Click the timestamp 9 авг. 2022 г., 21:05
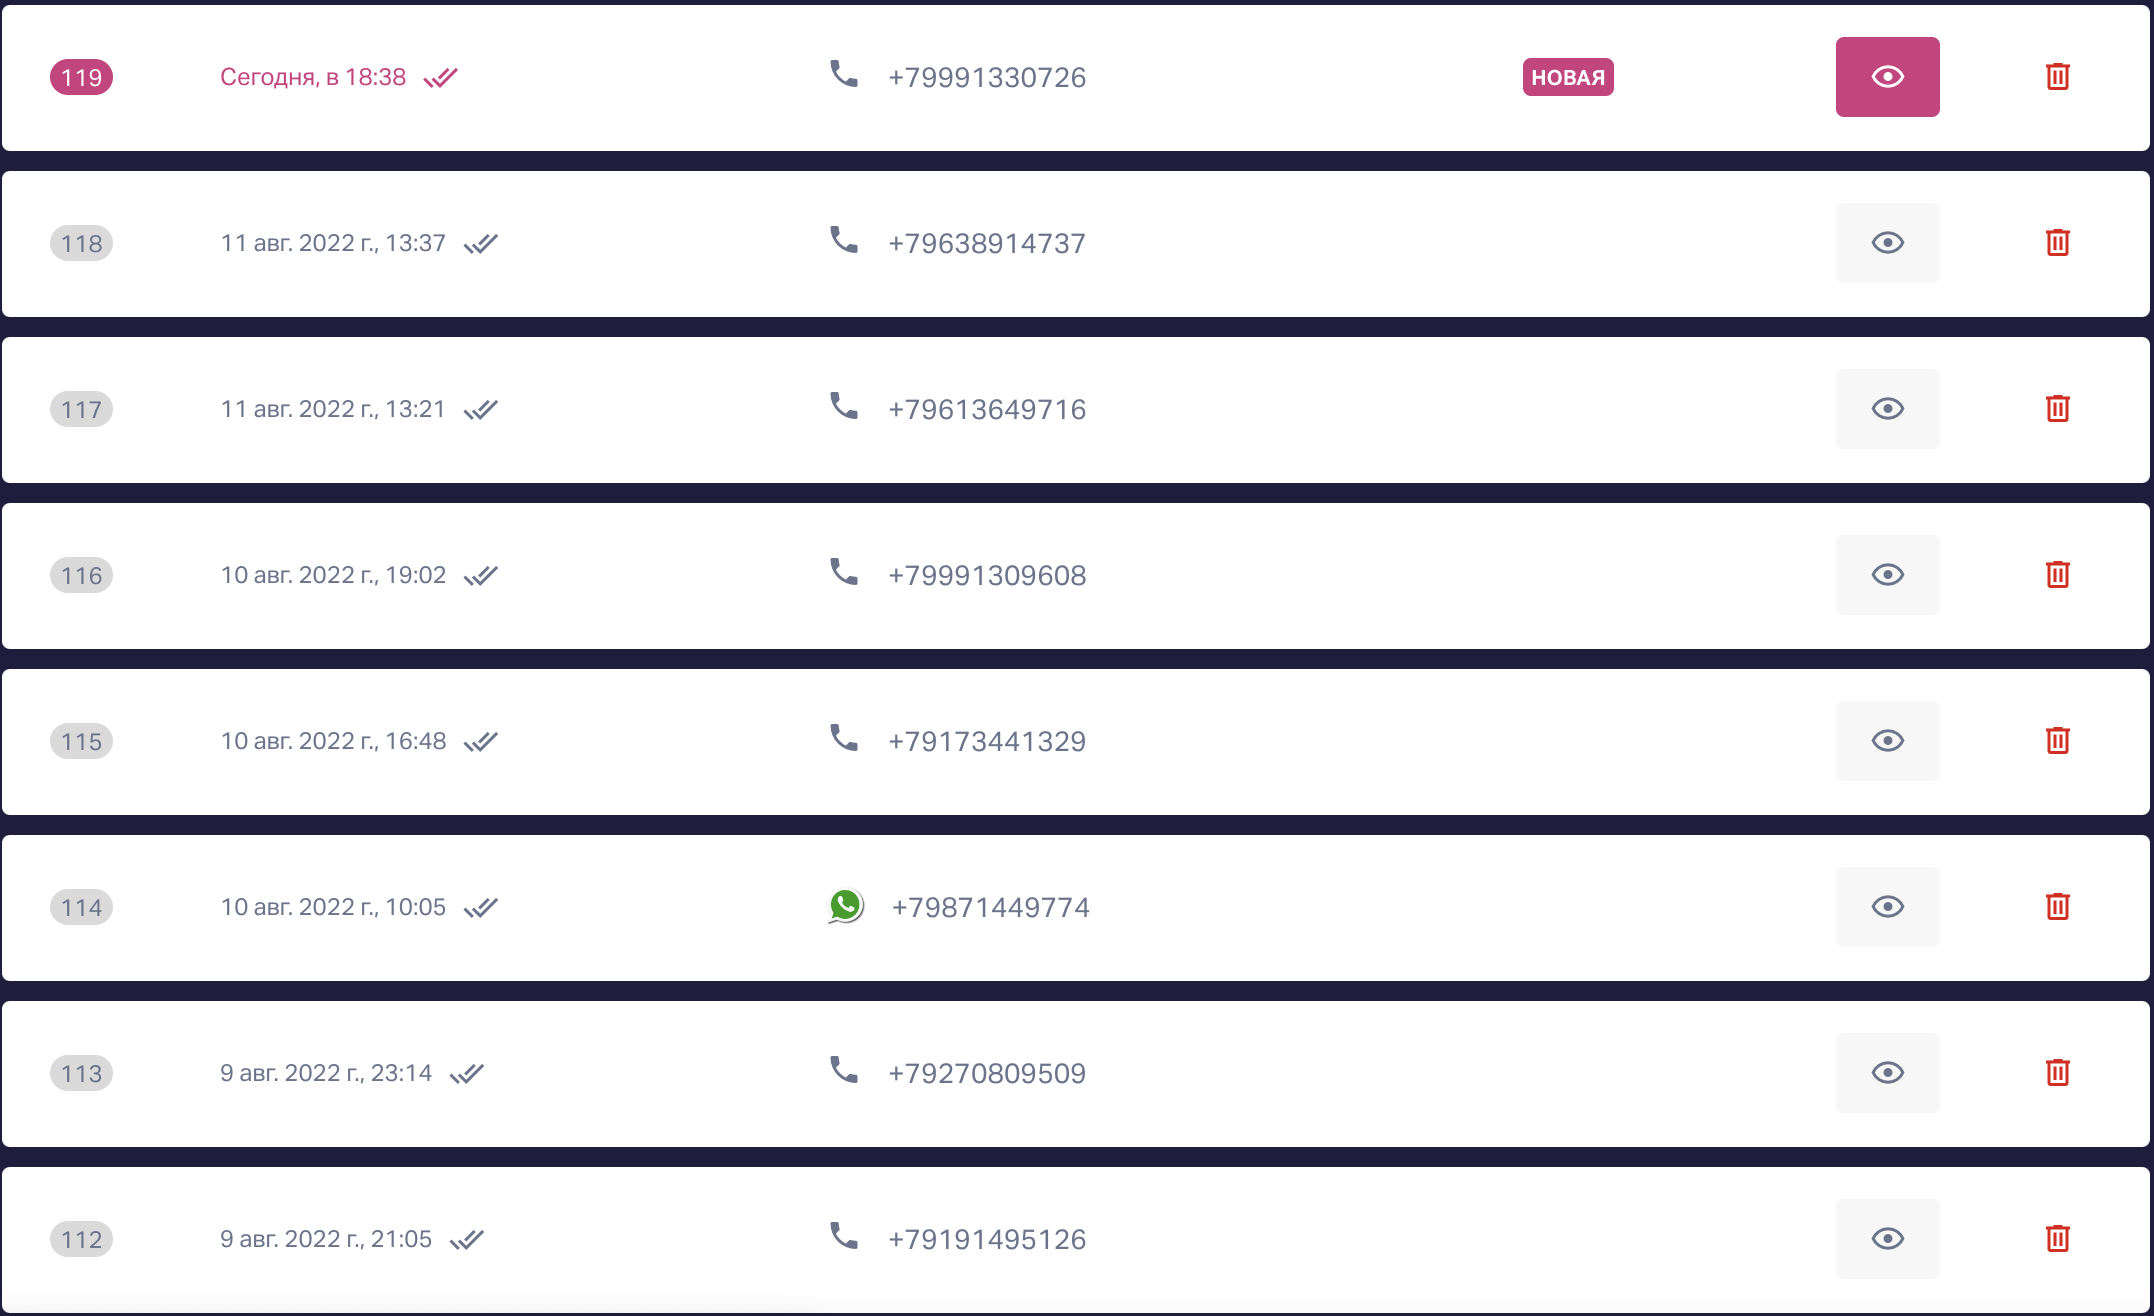Viewport: 2154px width, 1316px height. pyautogui.click(x=326, y=1239)
